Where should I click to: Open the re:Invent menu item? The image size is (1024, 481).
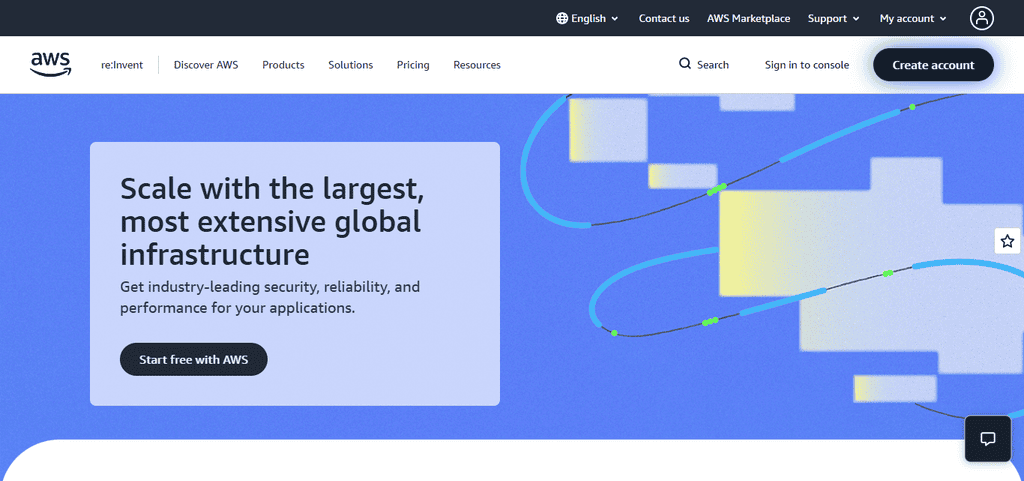121,65
